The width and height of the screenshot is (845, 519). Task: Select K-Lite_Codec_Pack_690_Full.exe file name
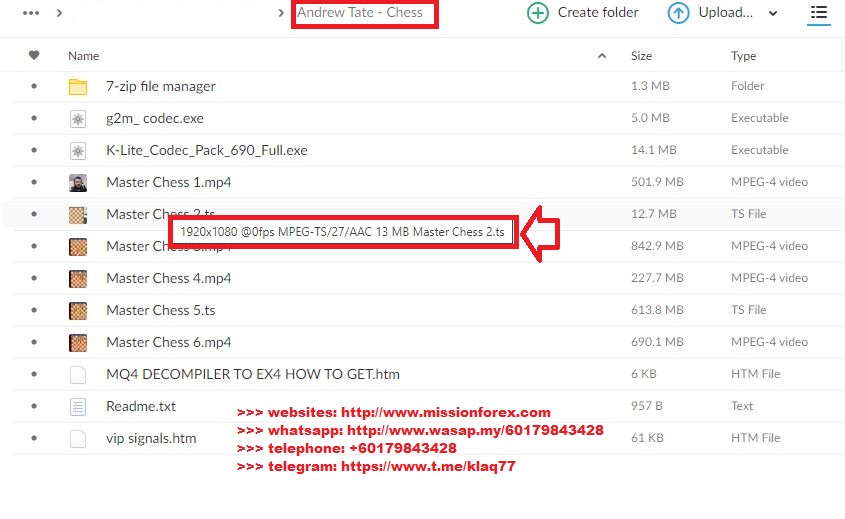click(206, 150)
